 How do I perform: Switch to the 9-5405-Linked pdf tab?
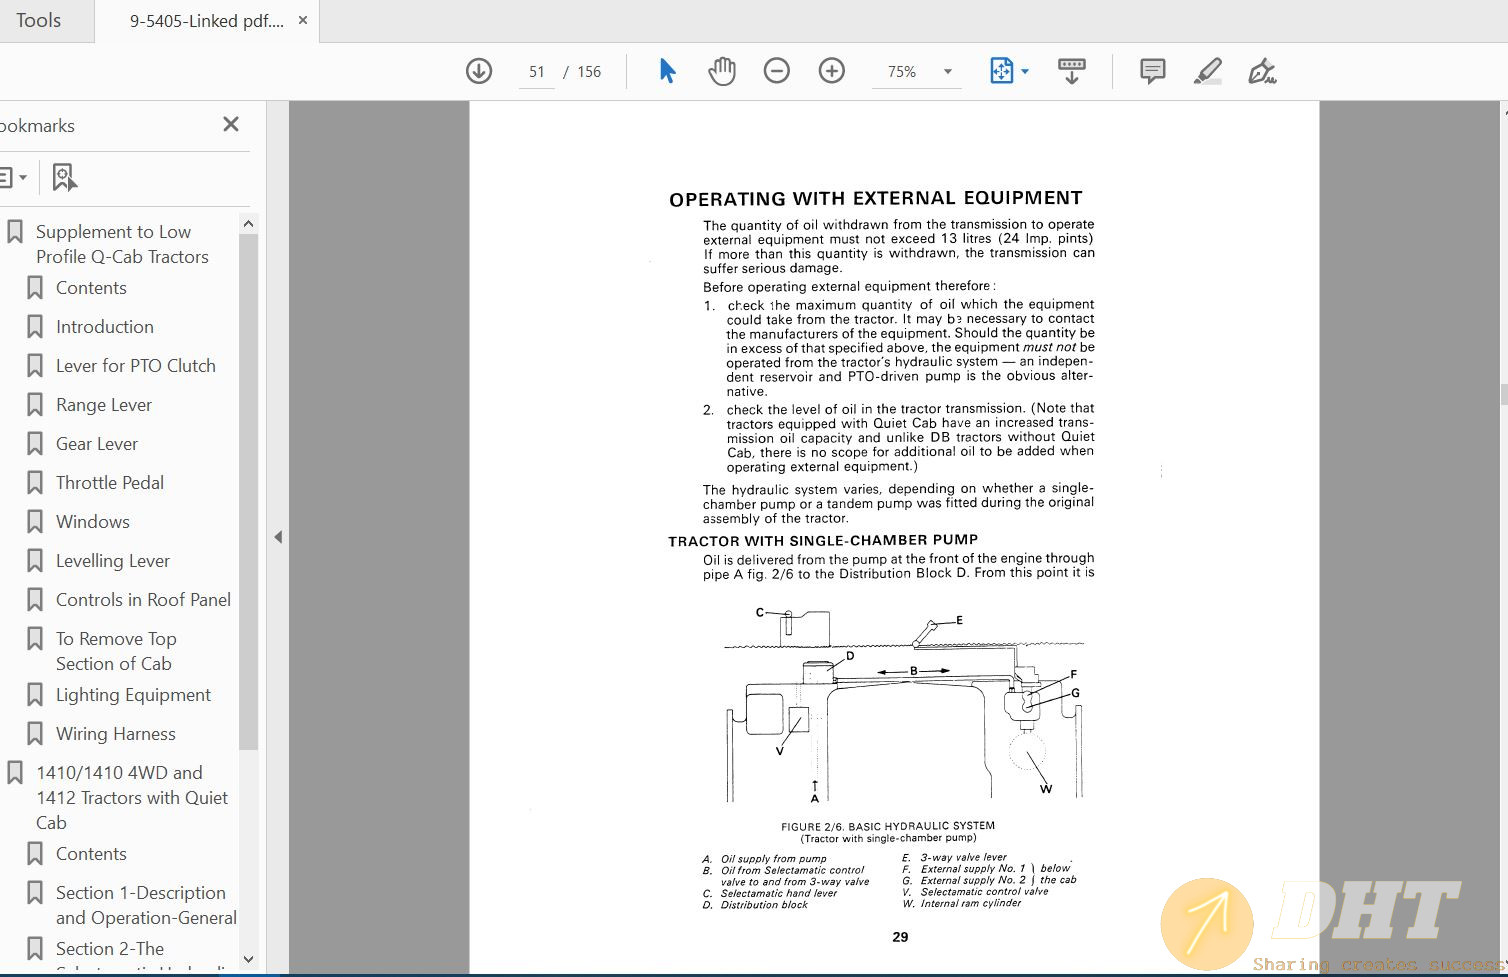[207, 21]
